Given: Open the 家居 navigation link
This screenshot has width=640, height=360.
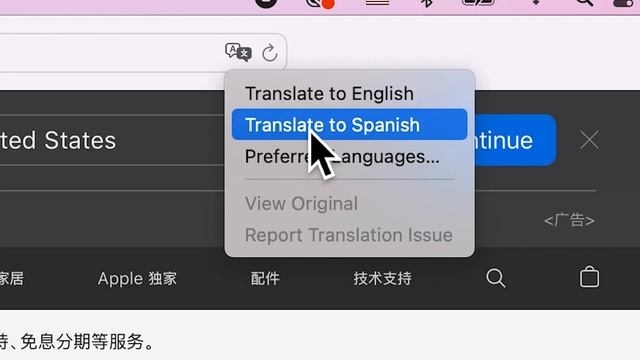Looking at the screenshot, I should coord(12,279).
